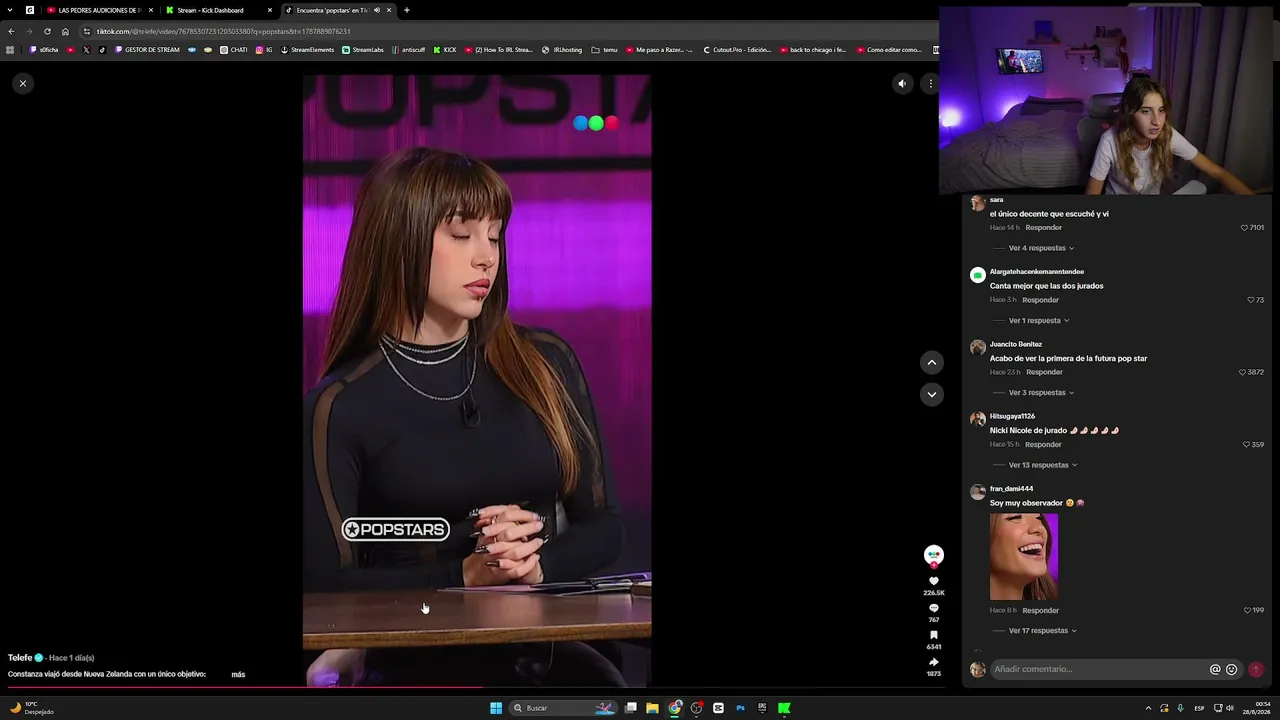Screen dimensions: 1280x720
Task: Open the StreamElements bookmark
Action: coord(308,50)
